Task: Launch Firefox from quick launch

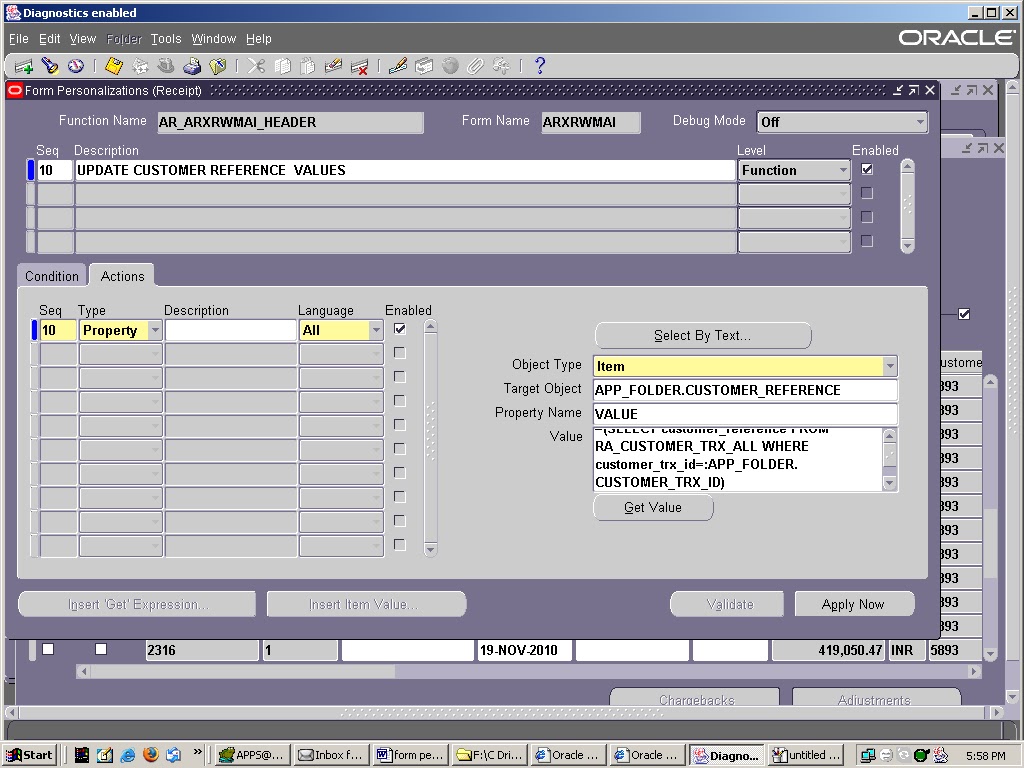Action: [x=151, y=755]
